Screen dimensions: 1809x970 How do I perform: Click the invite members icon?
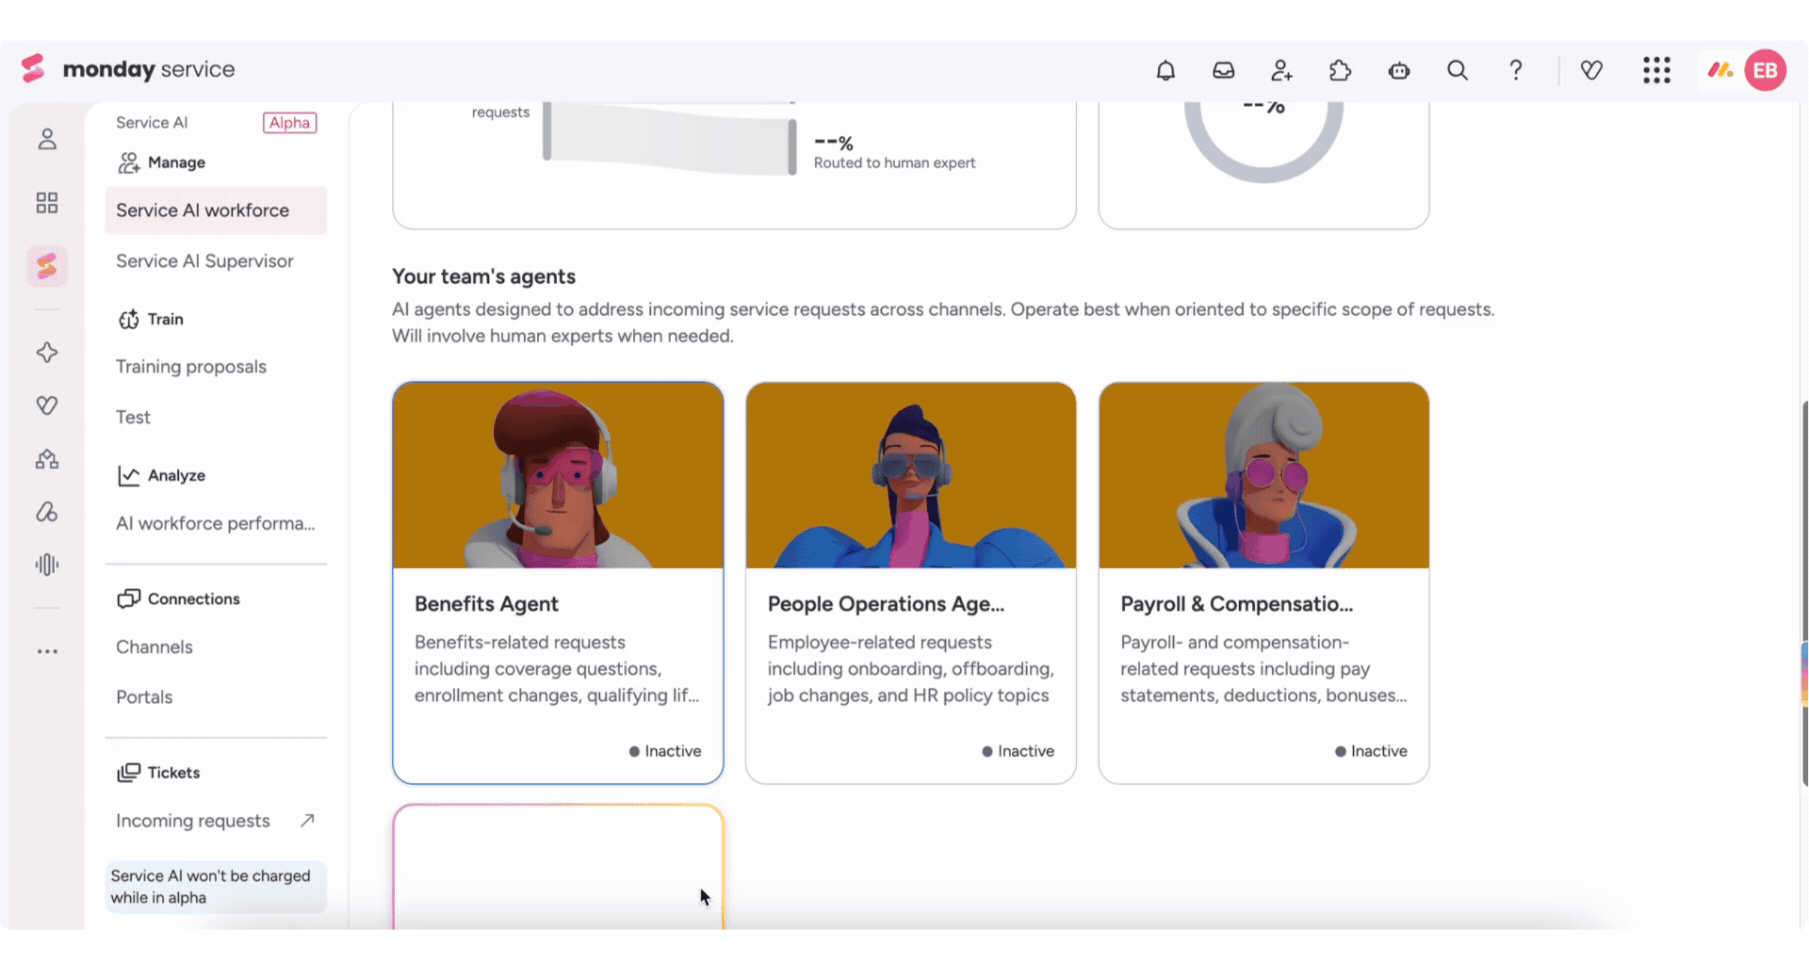pyautogui.click(x=1281, y=70)
